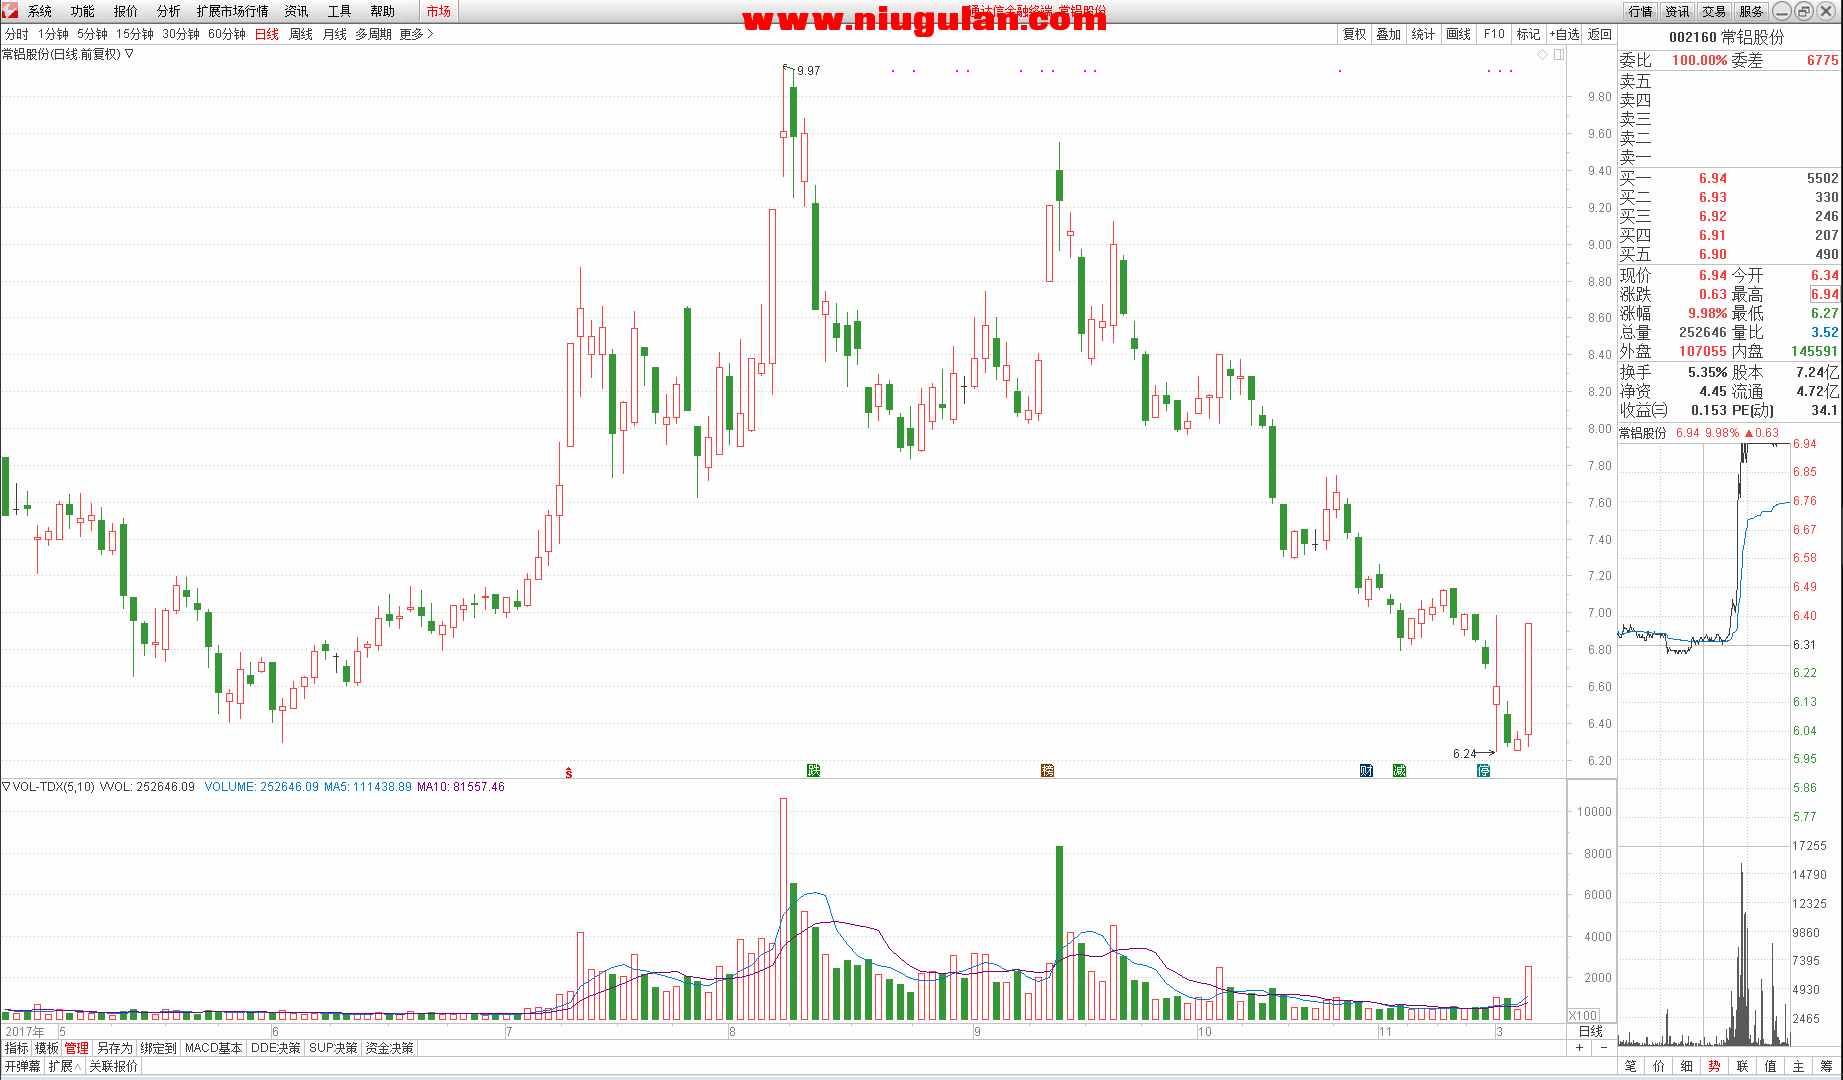Screen dimensions: 1843x1080
Task: Click the red 市场 tab
Action: [438, 11]
